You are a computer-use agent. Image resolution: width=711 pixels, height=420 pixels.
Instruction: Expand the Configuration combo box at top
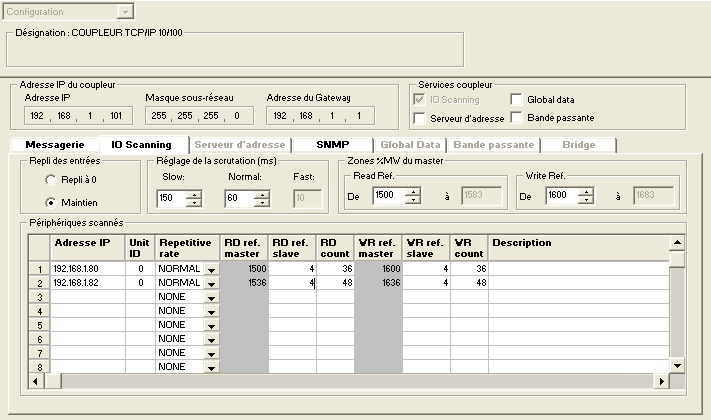tap(124, 12)
